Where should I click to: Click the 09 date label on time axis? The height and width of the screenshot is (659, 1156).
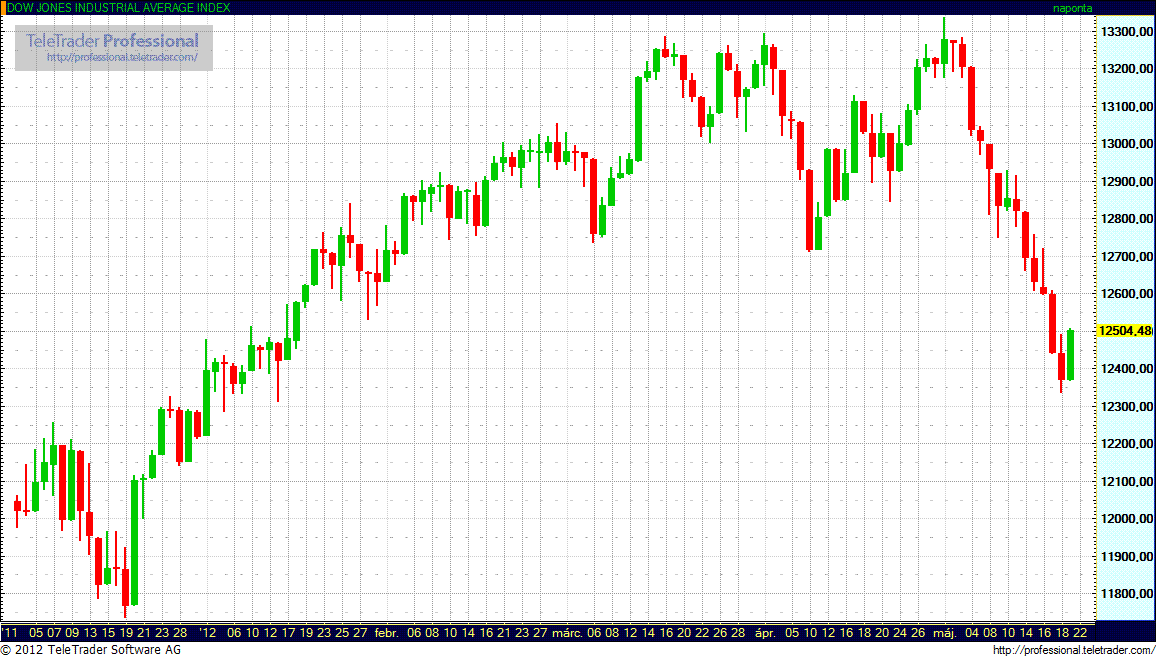pos(72,633)
